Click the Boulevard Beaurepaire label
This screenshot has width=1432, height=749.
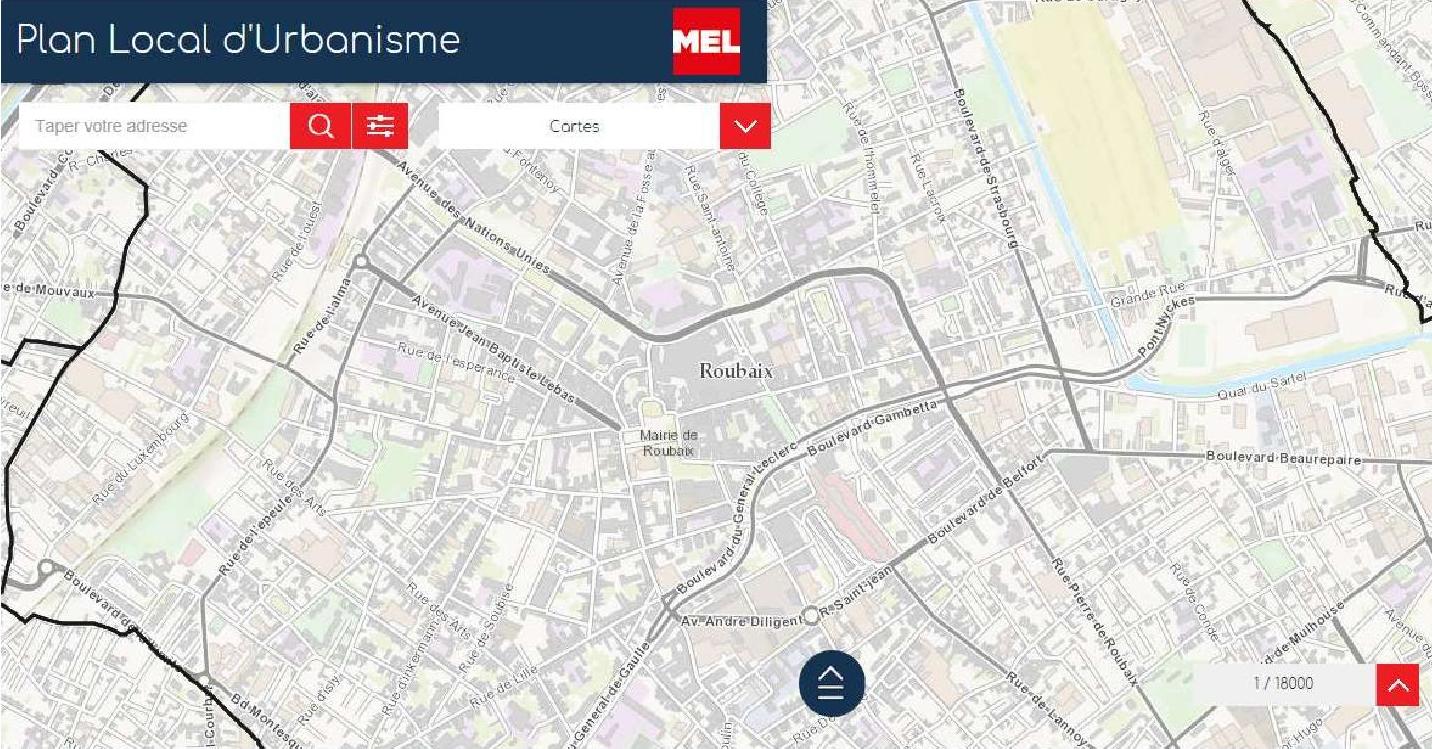(1284, 457)
